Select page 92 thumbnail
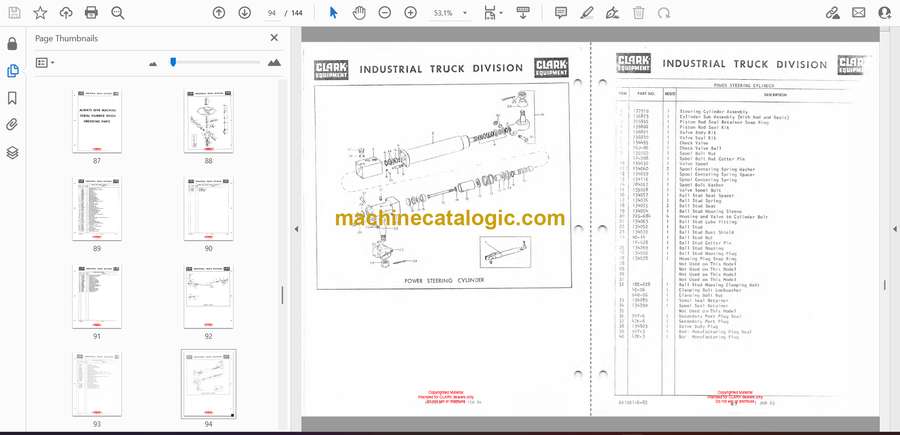The image size is (900, 435). coord(208,297)
